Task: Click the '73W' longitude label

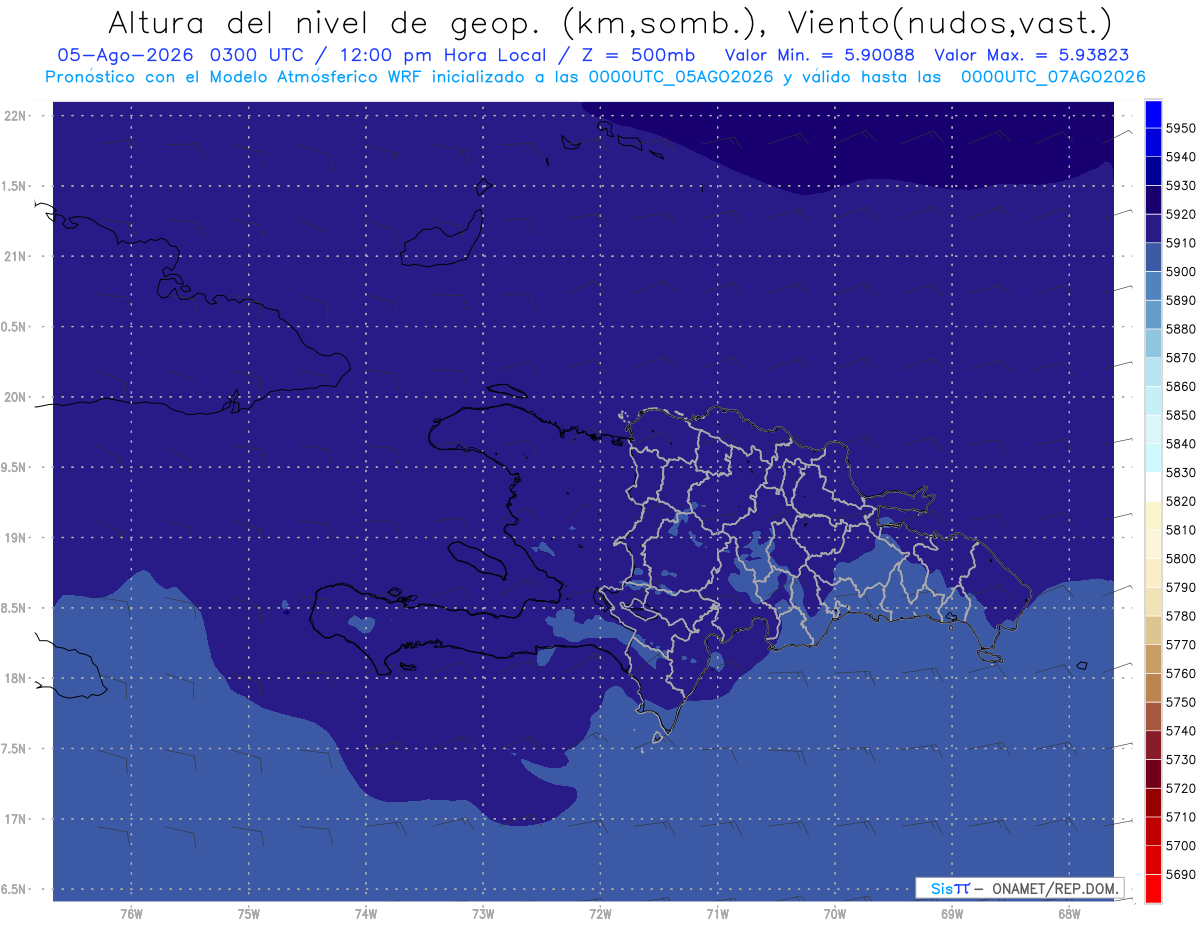Action: (483, 913)
